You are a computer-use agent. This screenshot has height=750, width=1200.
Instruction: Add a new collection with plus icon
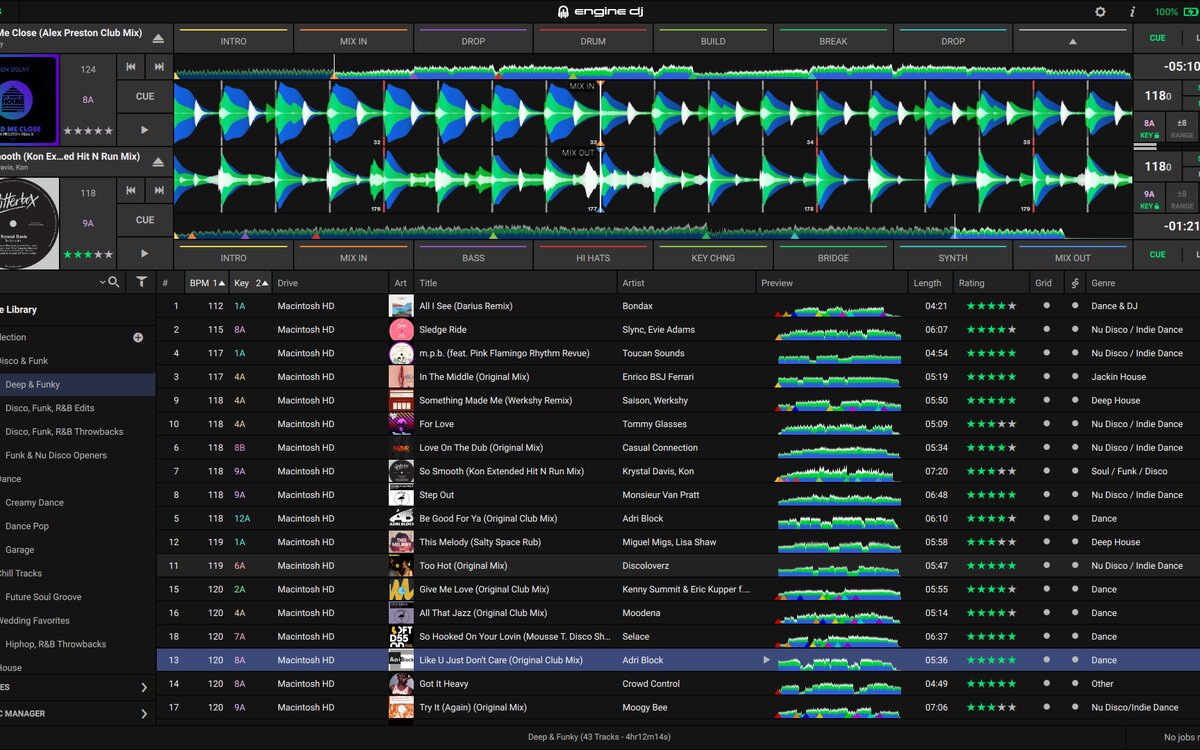(138, 337)
